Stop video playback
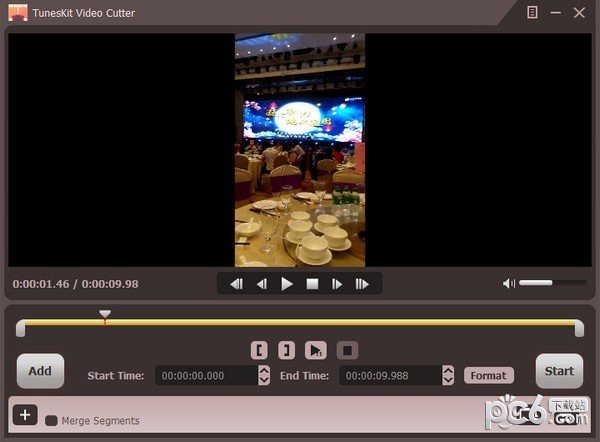This screenshot has width=600, height=442. 312,284
